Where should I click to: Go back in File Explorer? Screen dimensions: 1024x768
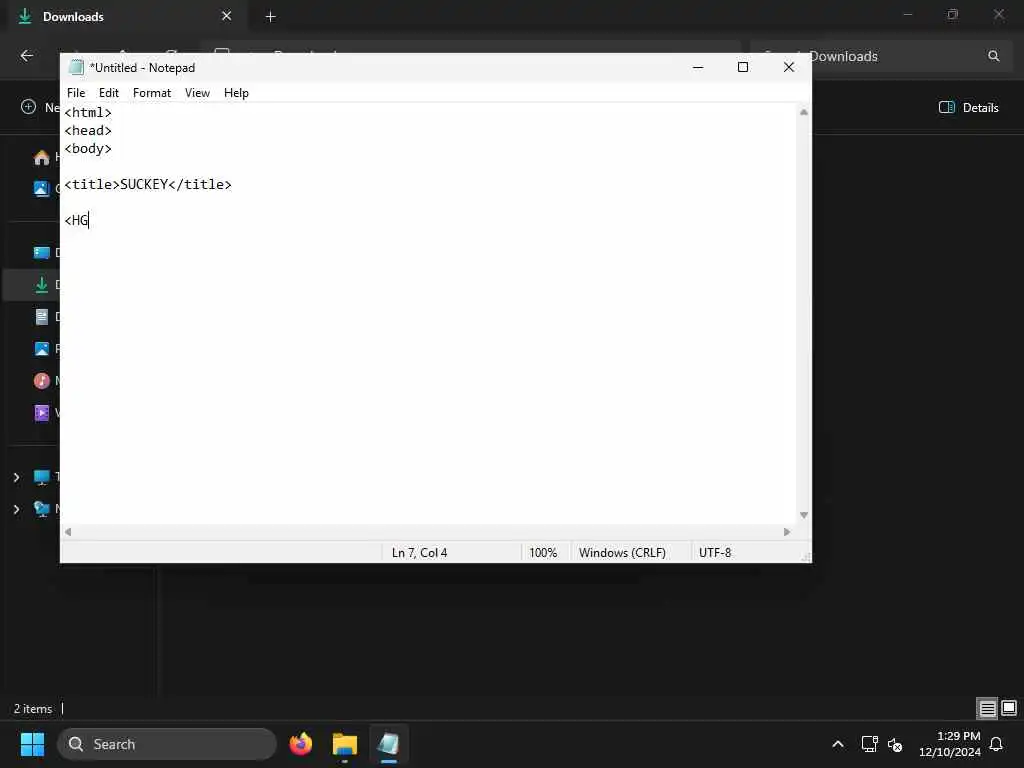coord(27,56)
